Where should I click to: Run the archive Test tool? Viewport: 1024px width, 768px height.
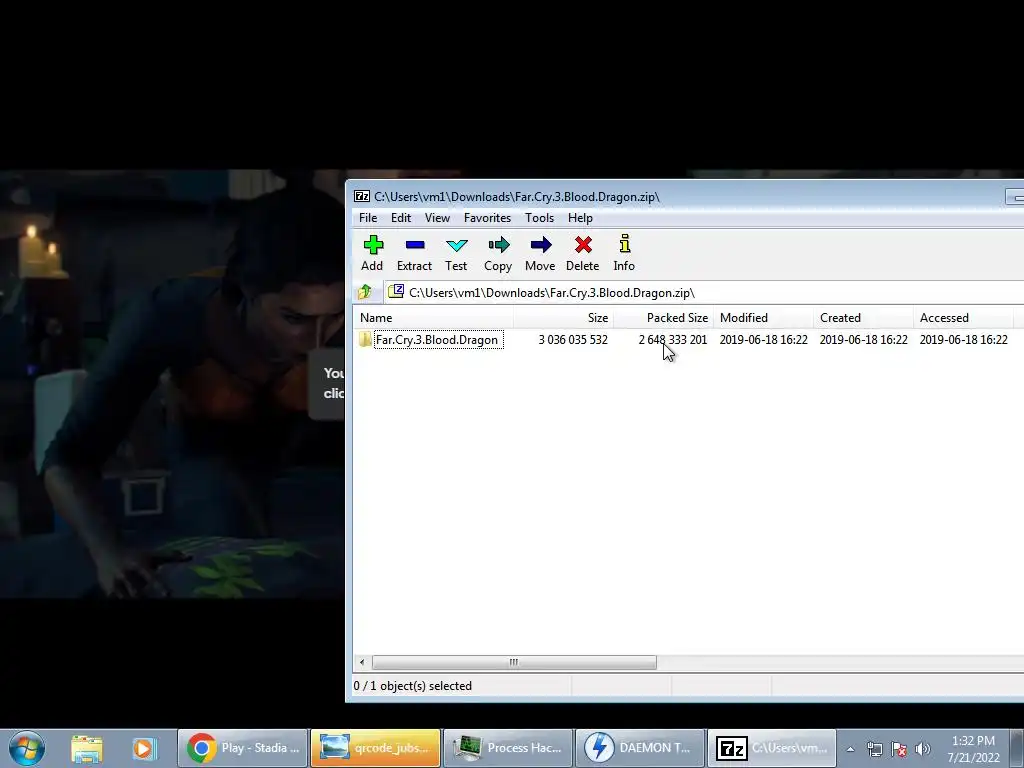tap(456, 253)
